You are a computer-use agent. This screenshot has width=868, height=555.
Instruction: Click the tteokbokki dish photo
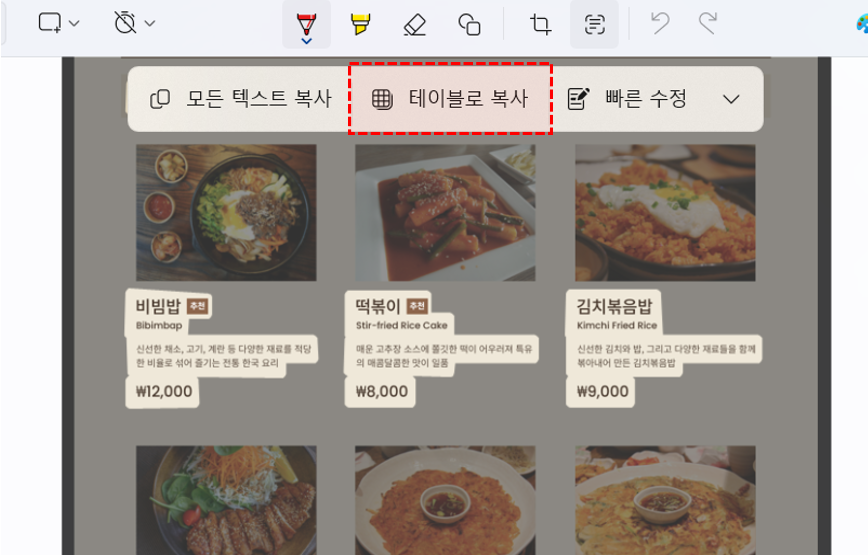pos(445,212)
